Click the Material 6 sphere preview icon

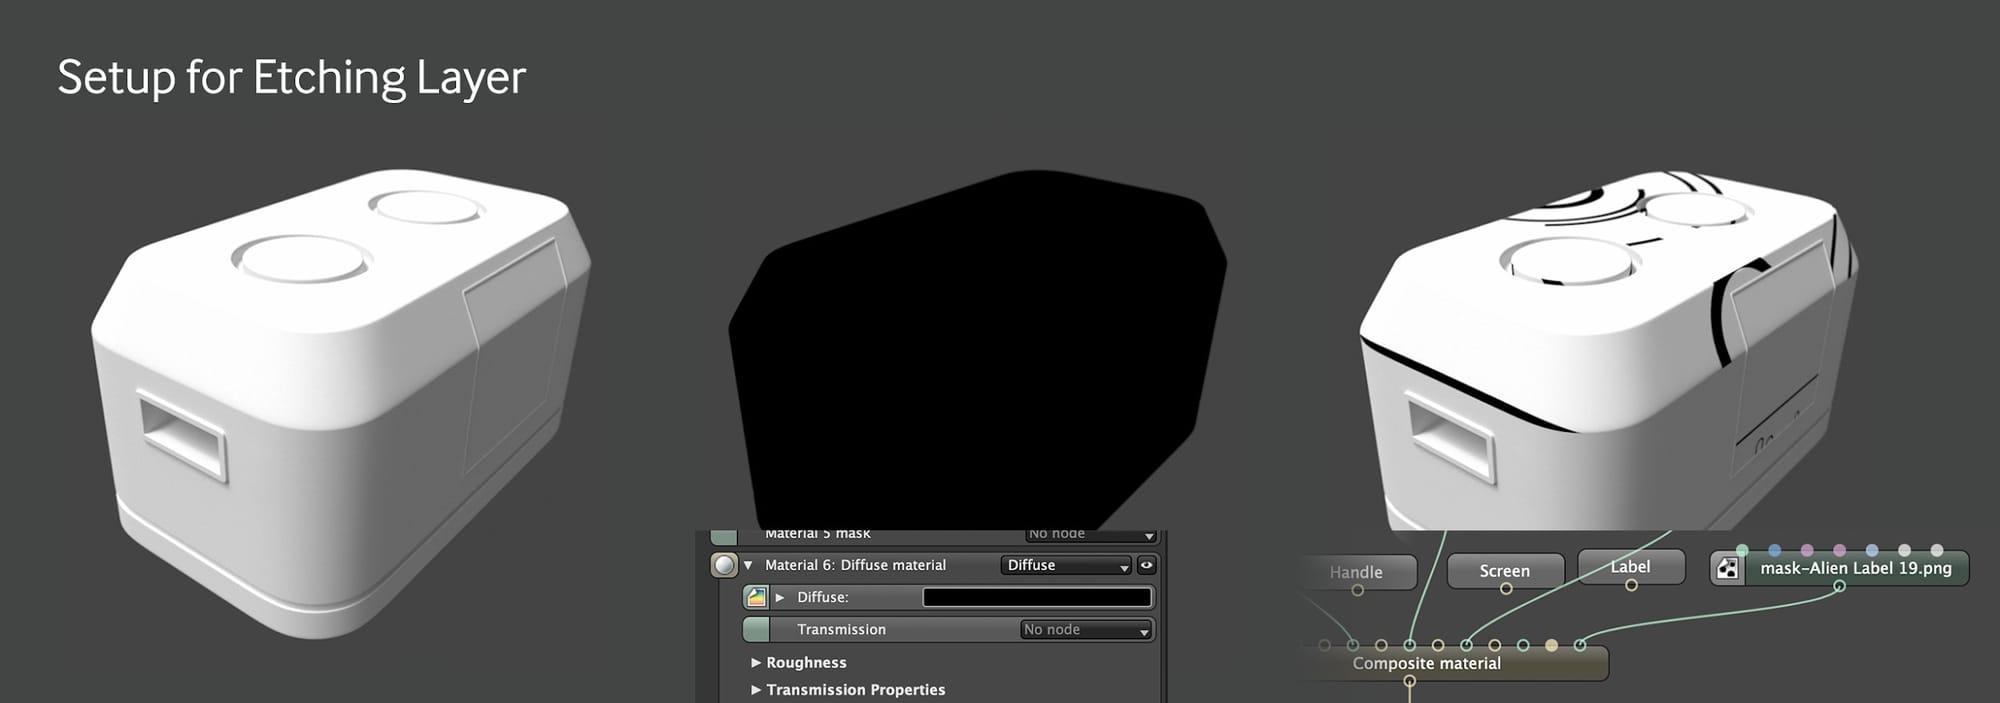[724, 565]
